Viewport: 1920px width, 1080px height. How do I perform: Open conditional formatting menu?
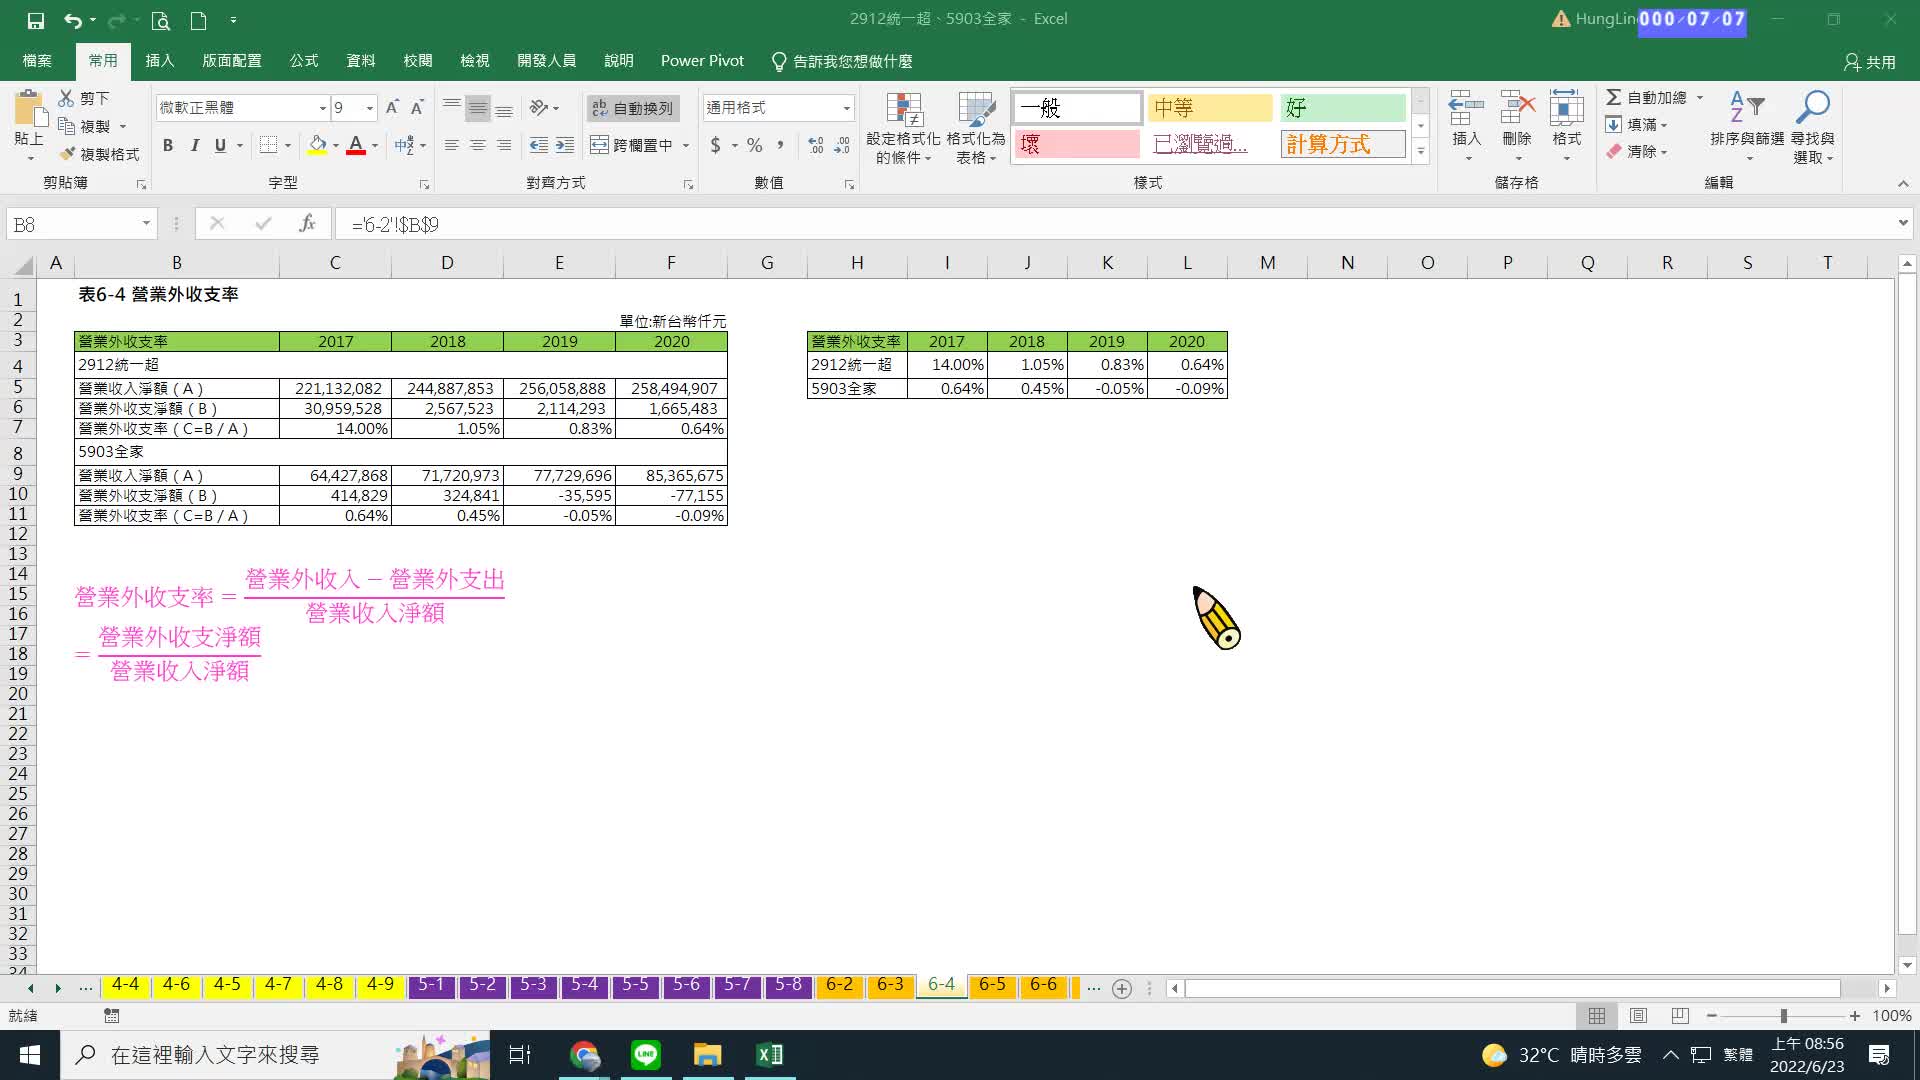(x=903, y=128)
